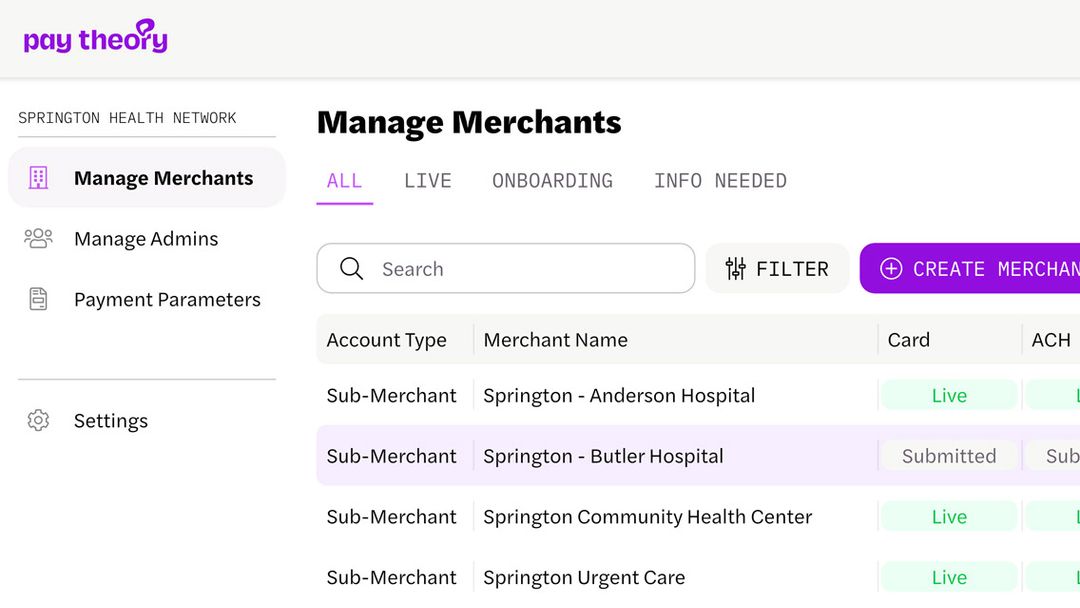Click the Live badge for Anderson Hospital
Screen dimensions: 1080x608
[x=948, y=395]
